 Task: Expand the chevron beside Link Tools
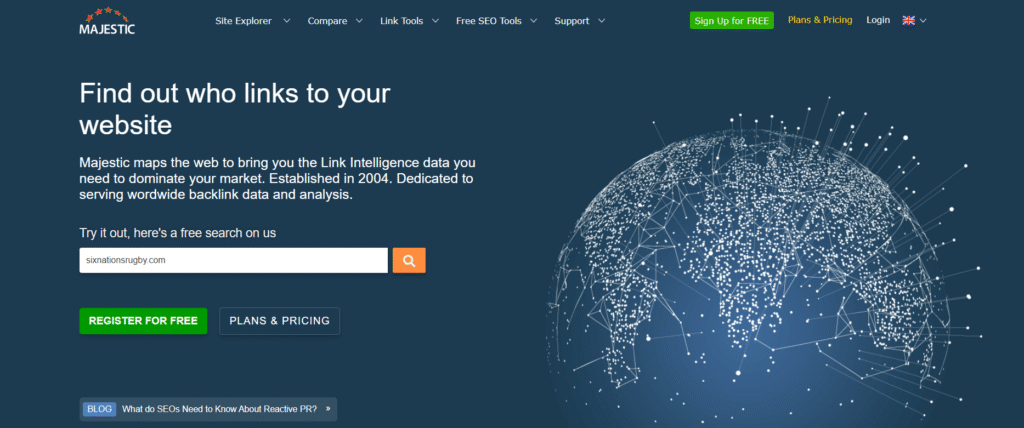436,21
